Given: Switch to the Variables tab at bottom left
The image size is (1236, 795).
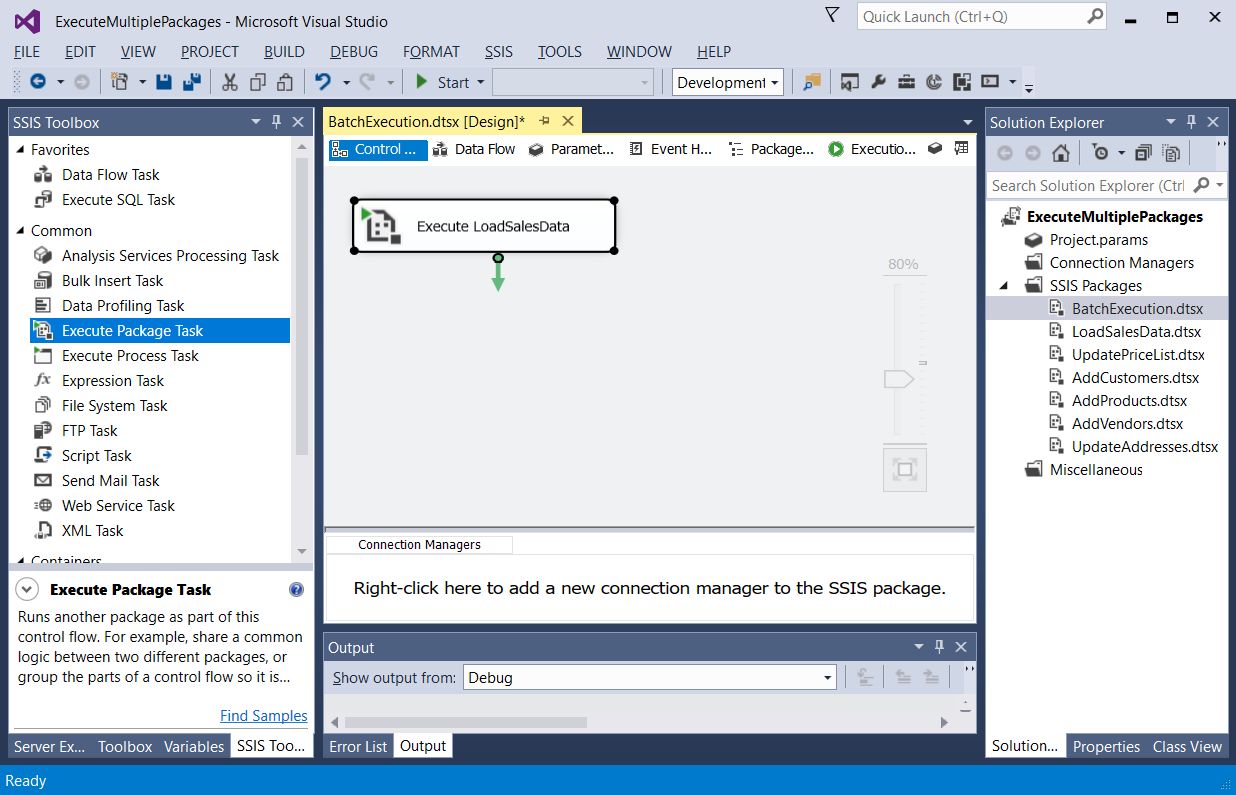Looking at the screenshot, I should pyautogui.click(x=194, y=746).
